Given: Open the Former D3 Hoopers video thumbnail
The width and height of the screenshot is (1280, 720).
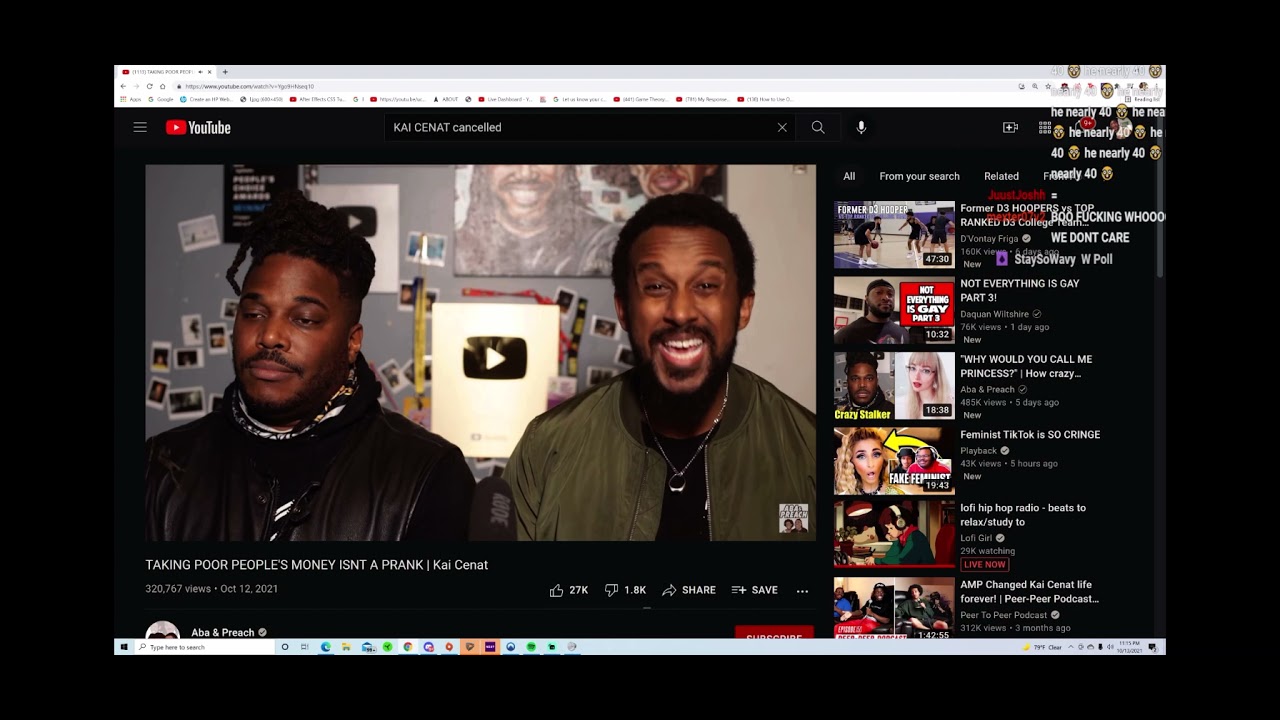Looking at the screenshot, I should [x=894, y=235].
